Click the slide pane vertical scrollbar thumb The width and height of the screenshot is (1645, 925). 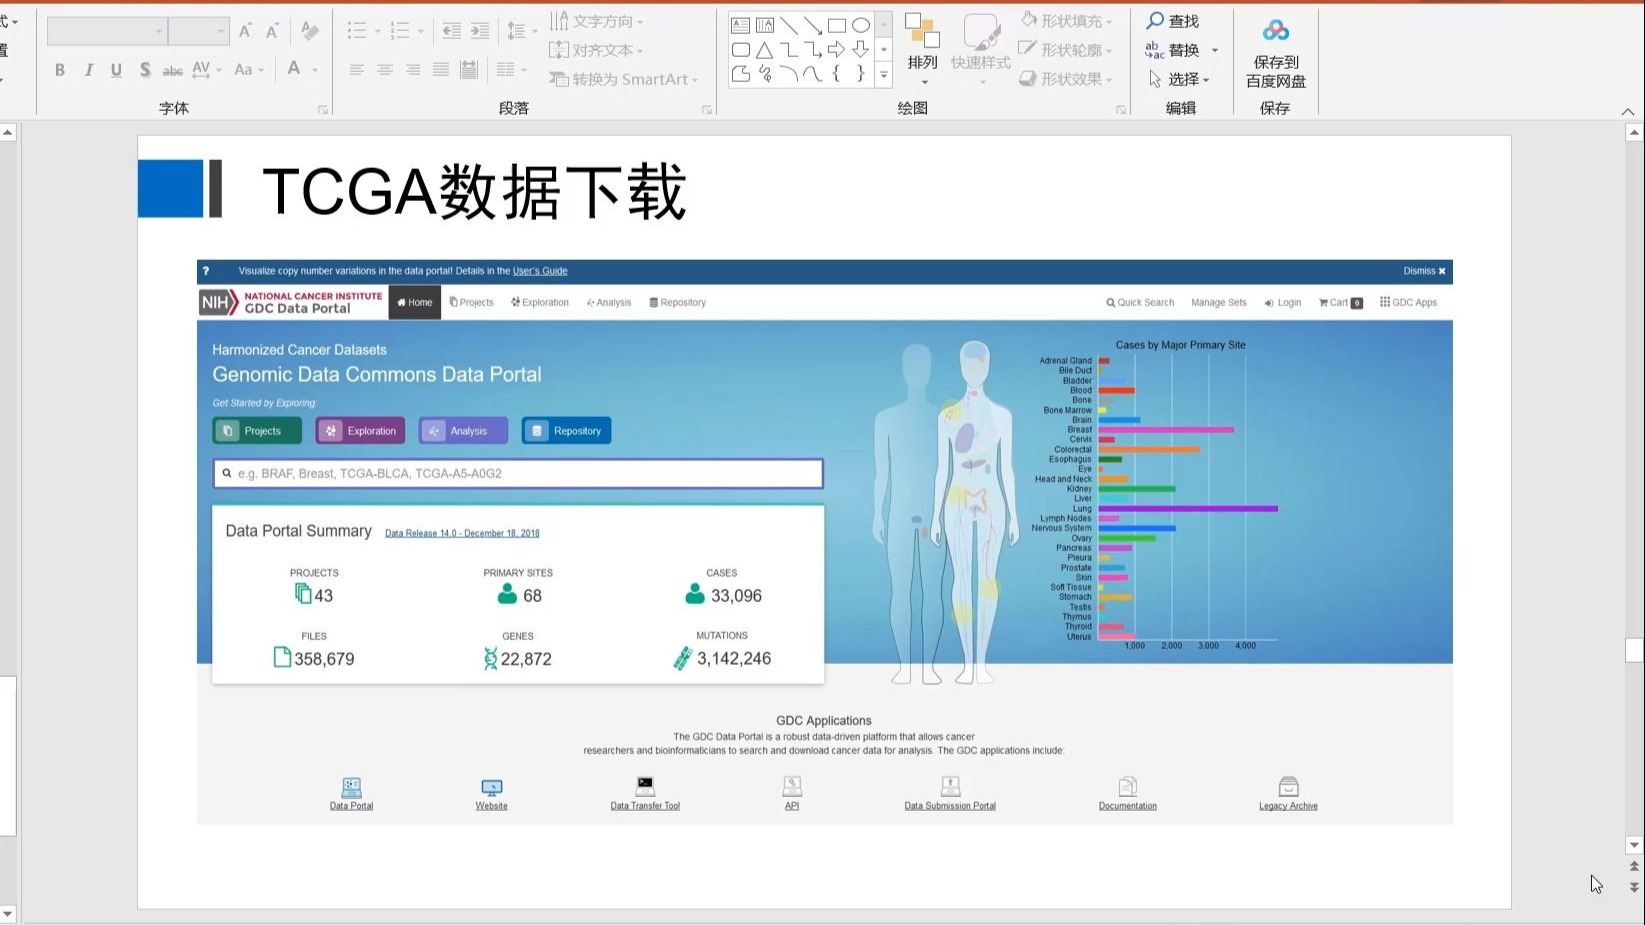point(1634,650)
